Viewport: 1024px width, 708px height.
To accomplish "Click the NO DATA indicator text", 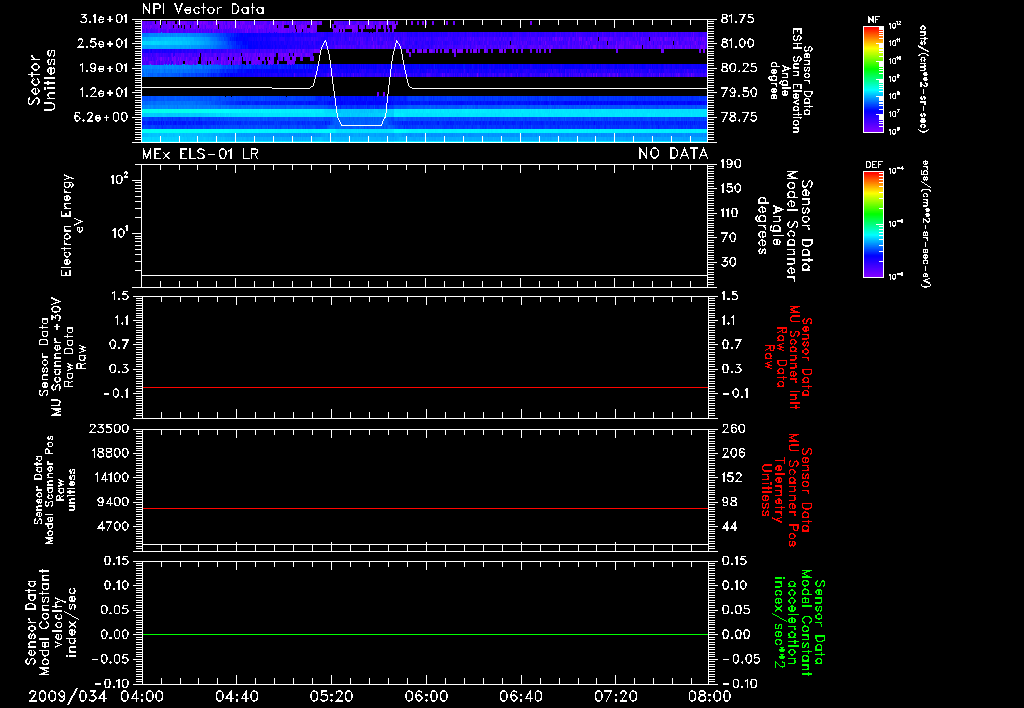I will (x=673, y=153).
